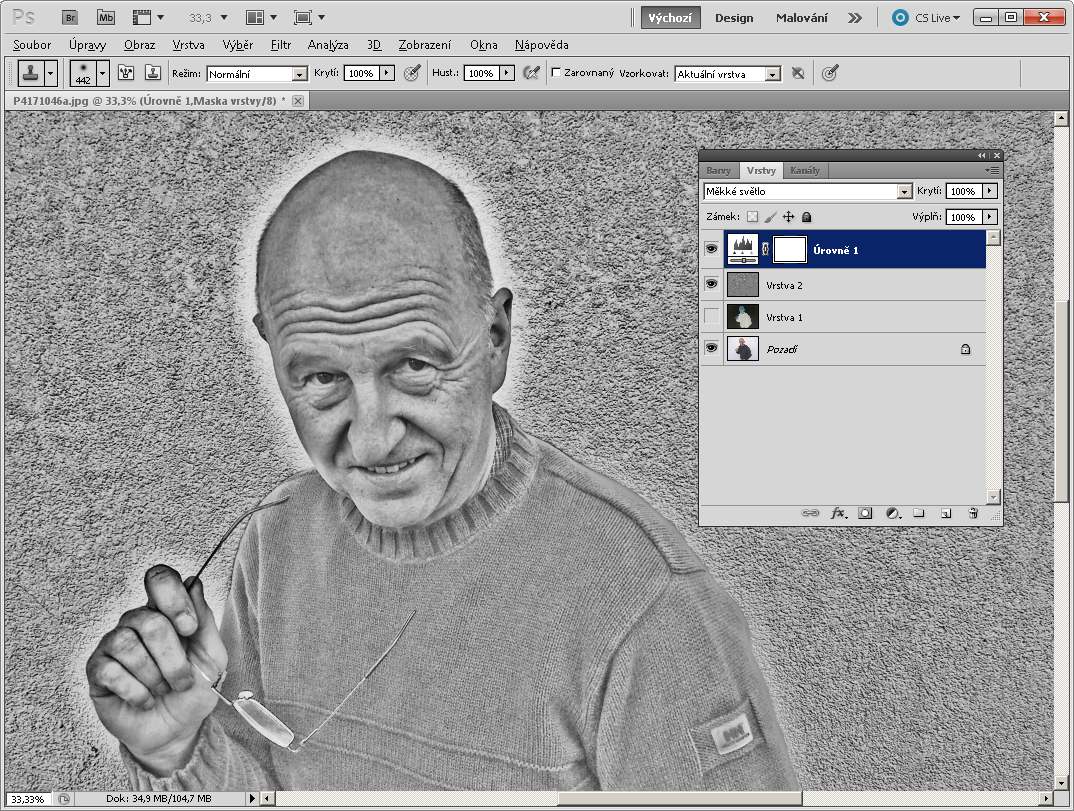The image size is (1074, 811).
Task: Click the new adjustment layer icon
Action: pos(892,513)
